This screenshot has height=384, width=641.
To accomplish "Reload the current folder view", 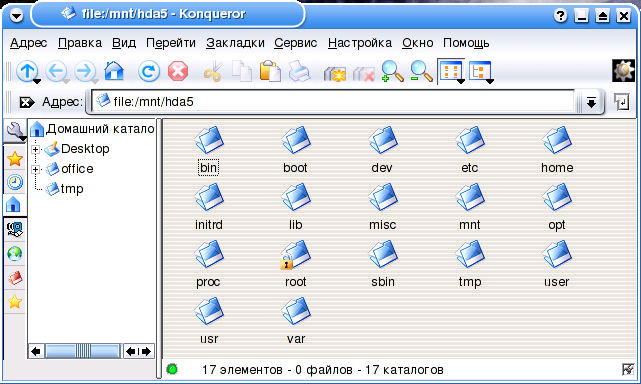I will click(148, 71).
